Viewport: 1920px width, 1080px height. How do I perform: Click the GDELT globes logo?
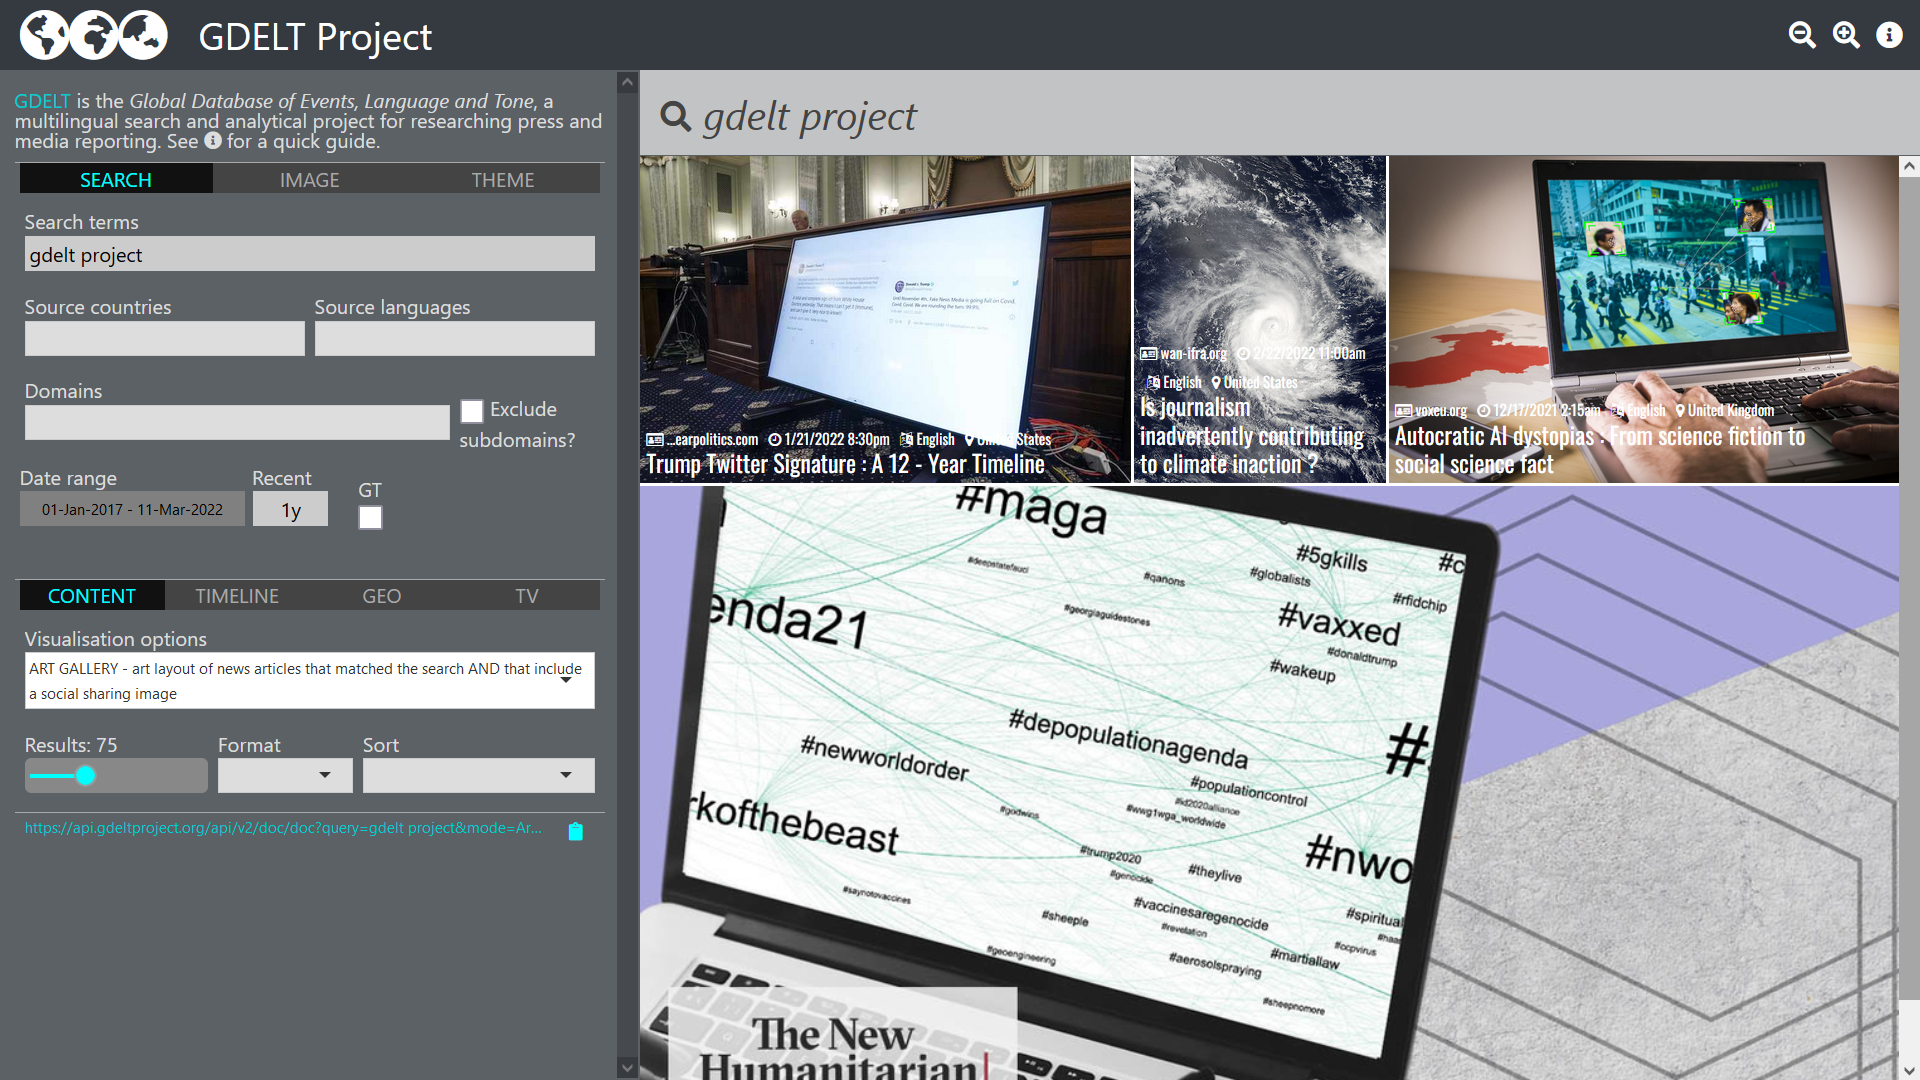coord(94,35)
